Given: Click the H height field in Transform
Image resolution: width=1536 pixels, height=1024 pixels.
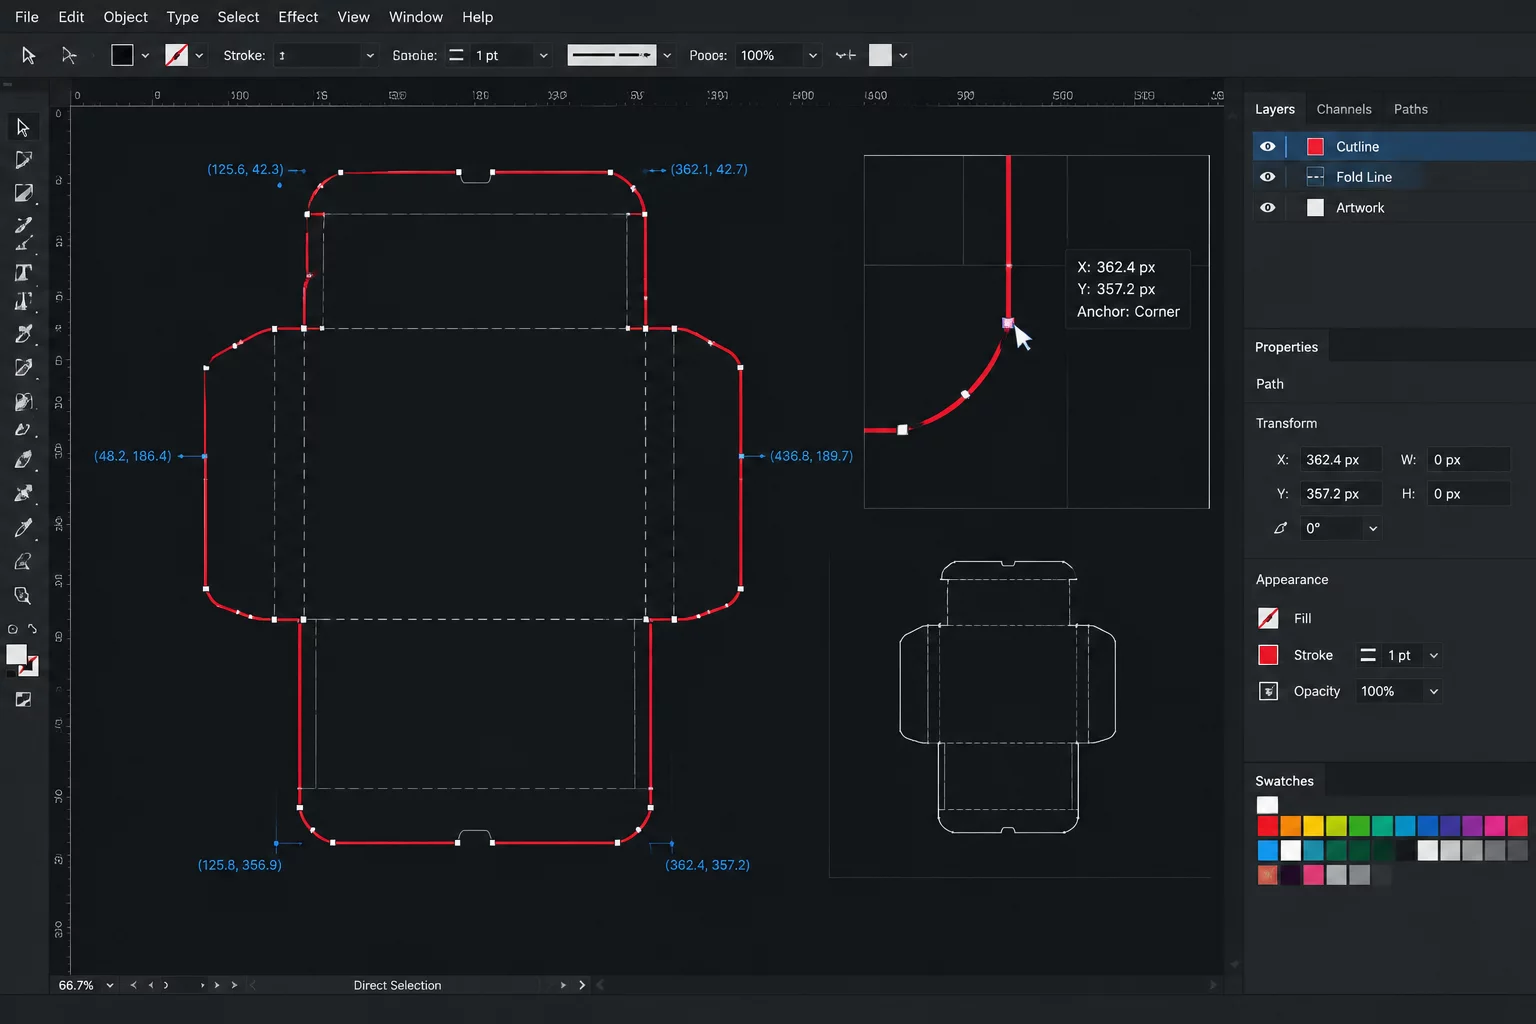Looking at the screenshot, I should coord(1468,494).
